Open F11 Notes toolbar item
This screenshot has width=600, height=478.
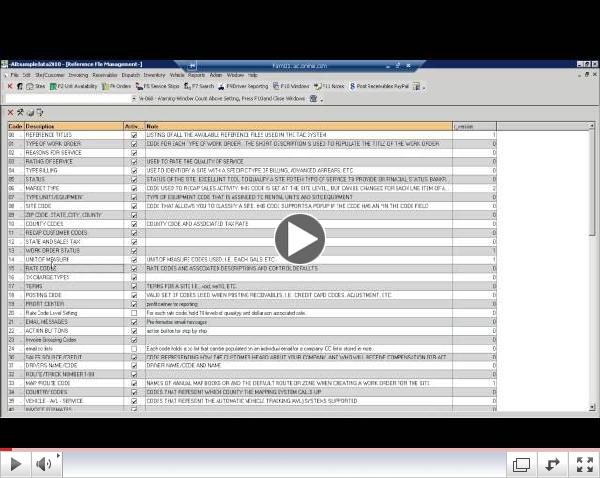pyautogui.click(x=329, y=86)
